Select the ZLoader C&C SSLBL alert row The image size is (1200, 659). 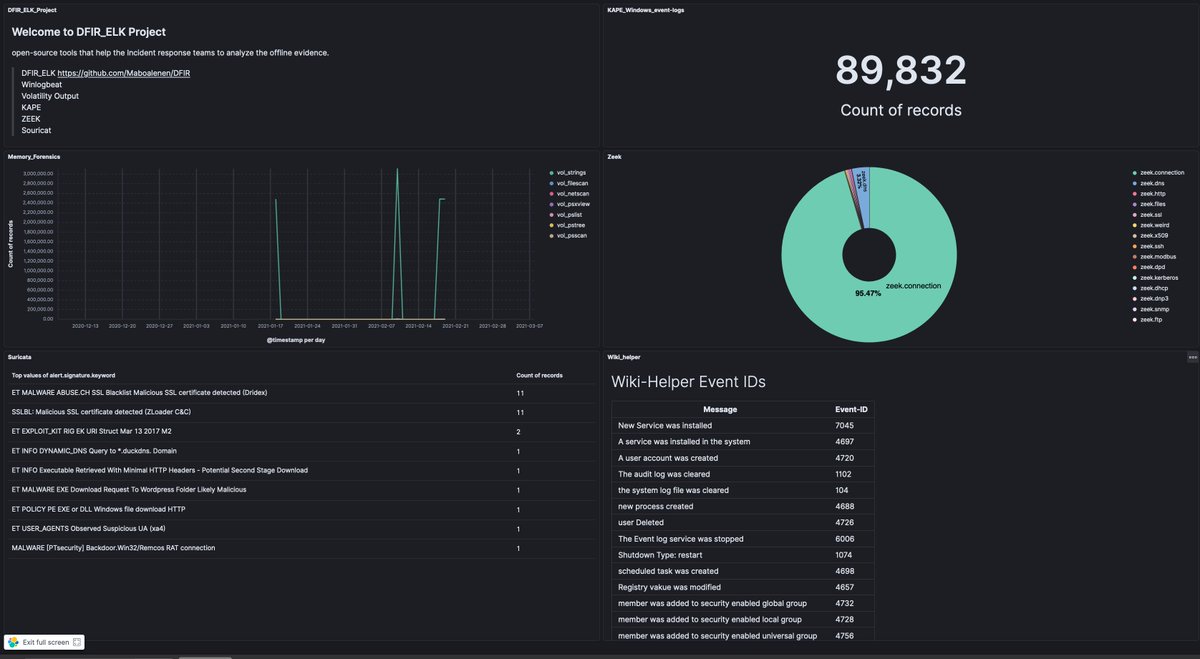point(300,412)
